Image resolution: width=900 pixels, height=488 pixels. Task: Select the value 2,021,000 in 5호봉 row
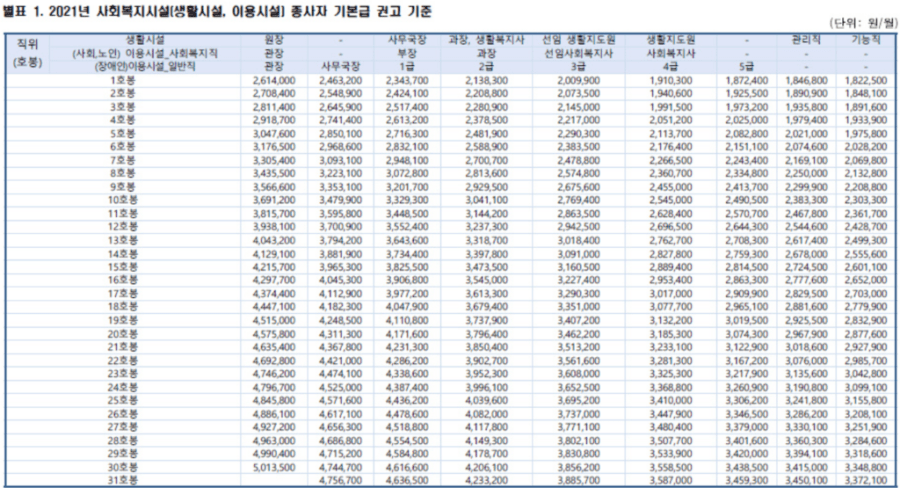click(x=806, y=134)
